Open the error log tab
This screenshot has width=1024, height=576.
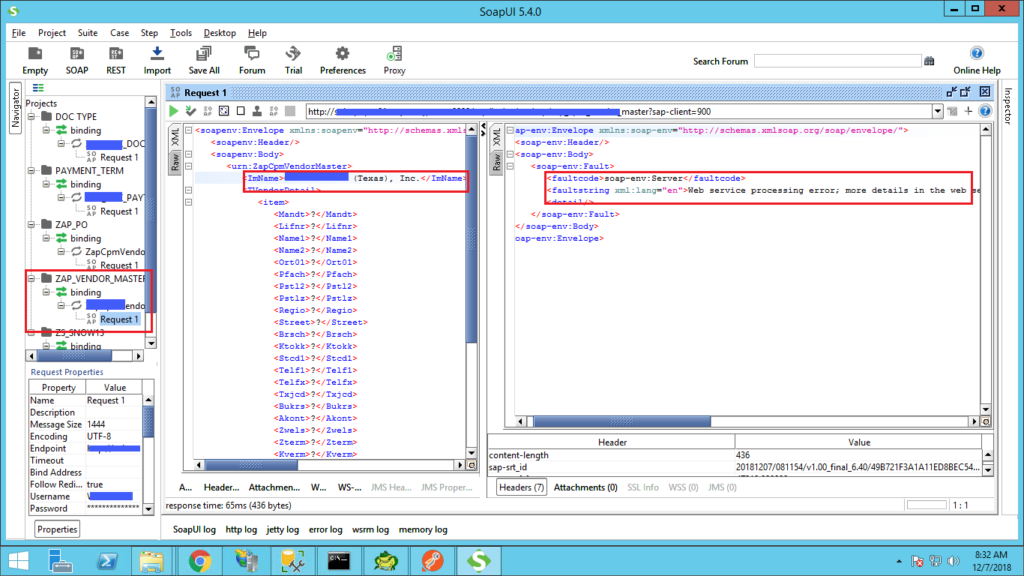pos(325,530)
